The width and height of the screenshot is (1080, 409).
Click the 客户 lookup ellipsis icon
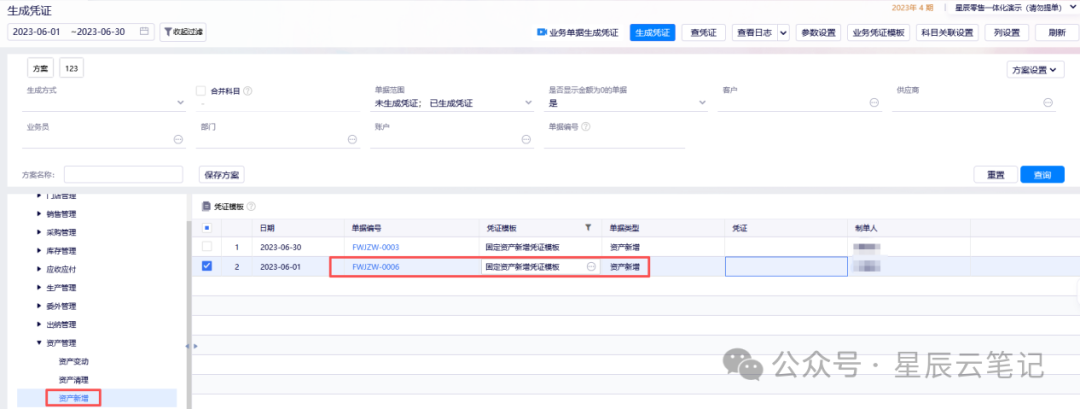click(874, 103)
